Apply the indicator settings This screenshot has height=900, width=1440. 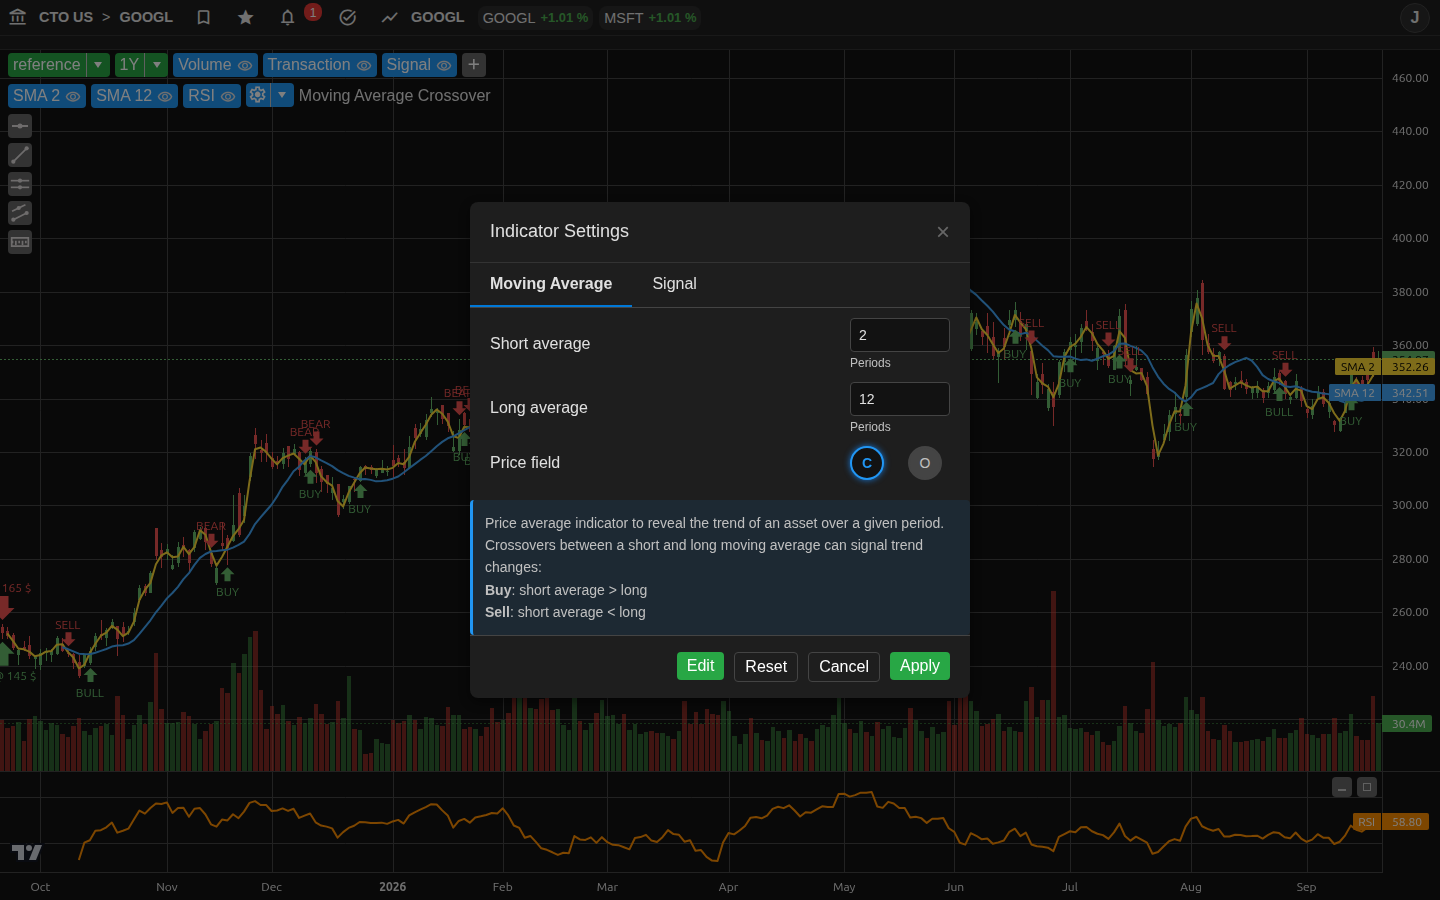click(x=920, y=666)
